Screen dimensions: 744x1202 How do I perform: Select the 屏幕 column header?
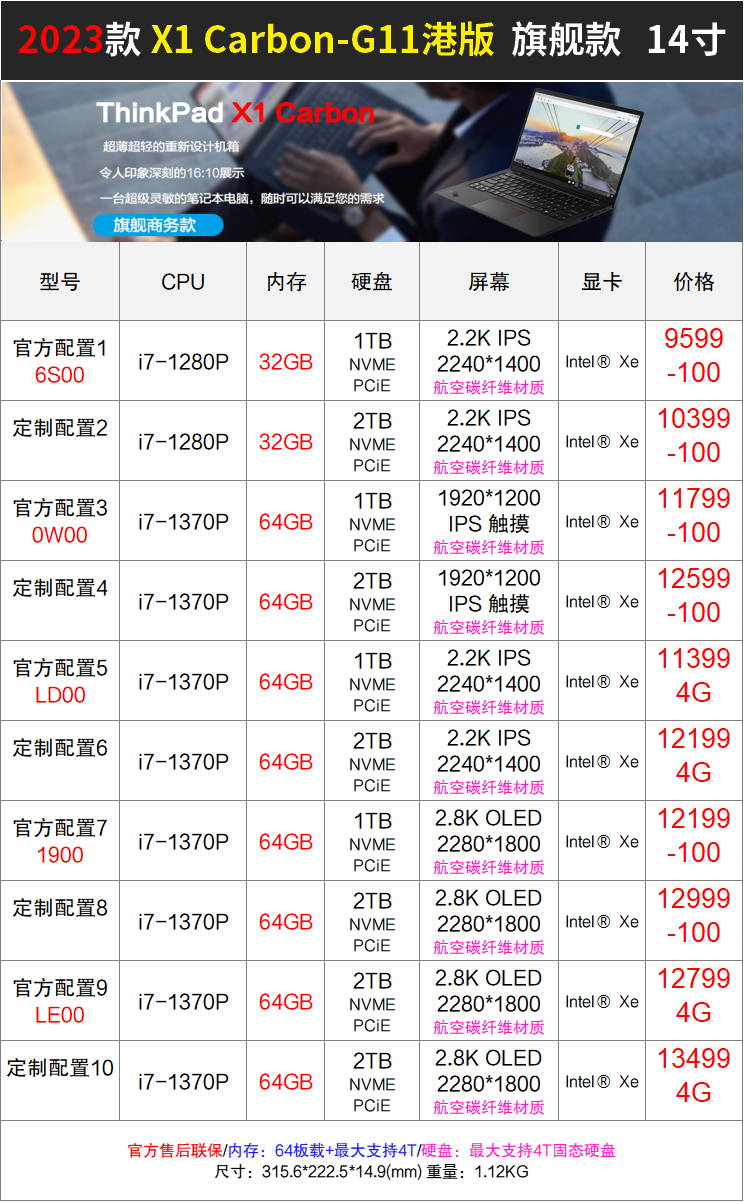tap(489, 282)
